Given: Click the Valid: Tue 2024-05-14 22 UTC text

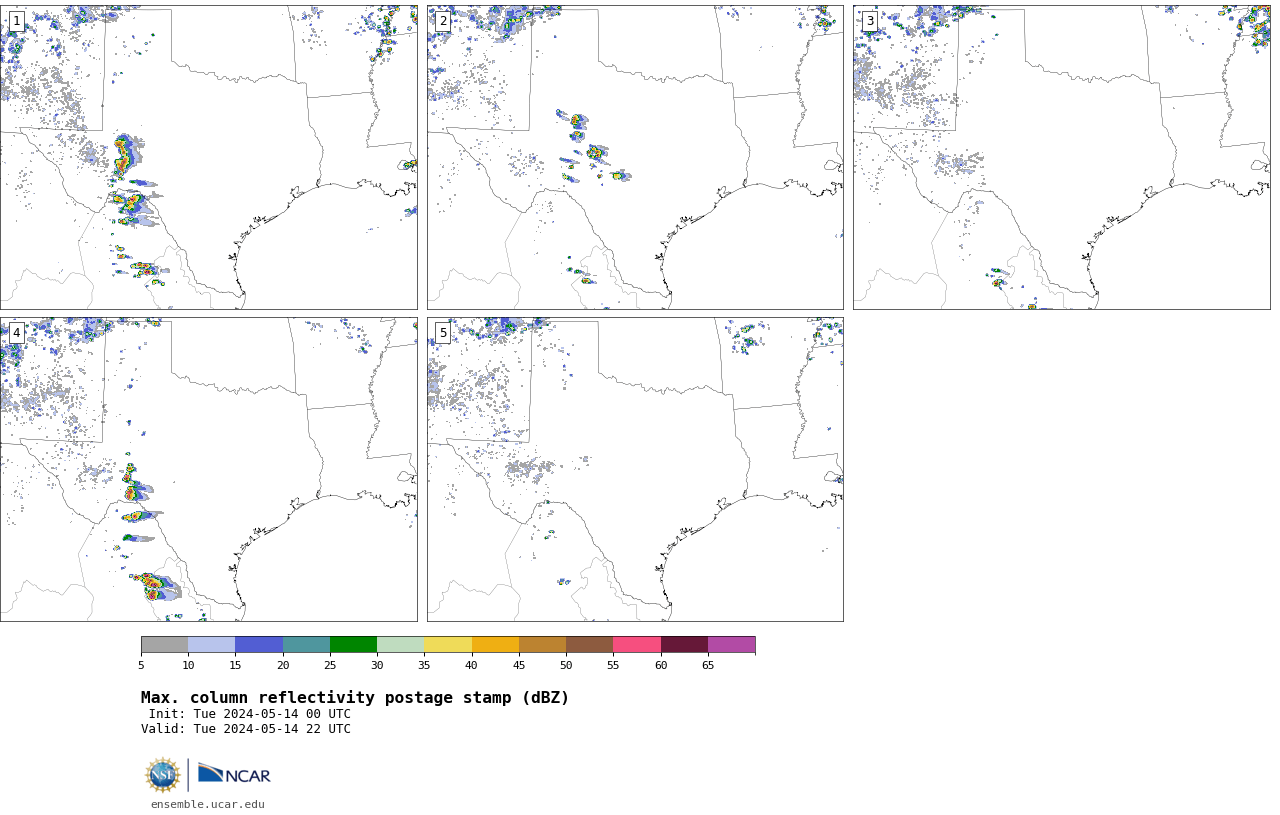Looking at the screenshot, I should click(x=246, y=729).
